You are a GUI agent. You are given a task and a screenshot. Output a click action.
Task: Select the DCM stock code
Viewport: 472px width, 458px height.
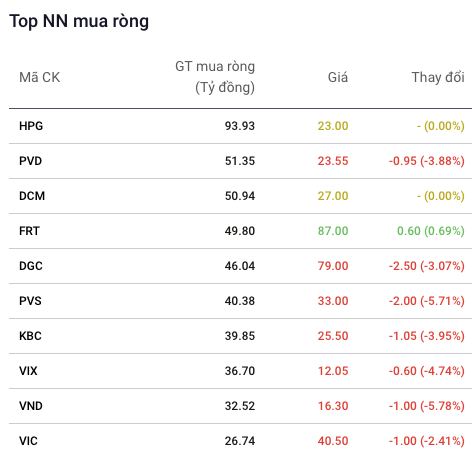32,196
